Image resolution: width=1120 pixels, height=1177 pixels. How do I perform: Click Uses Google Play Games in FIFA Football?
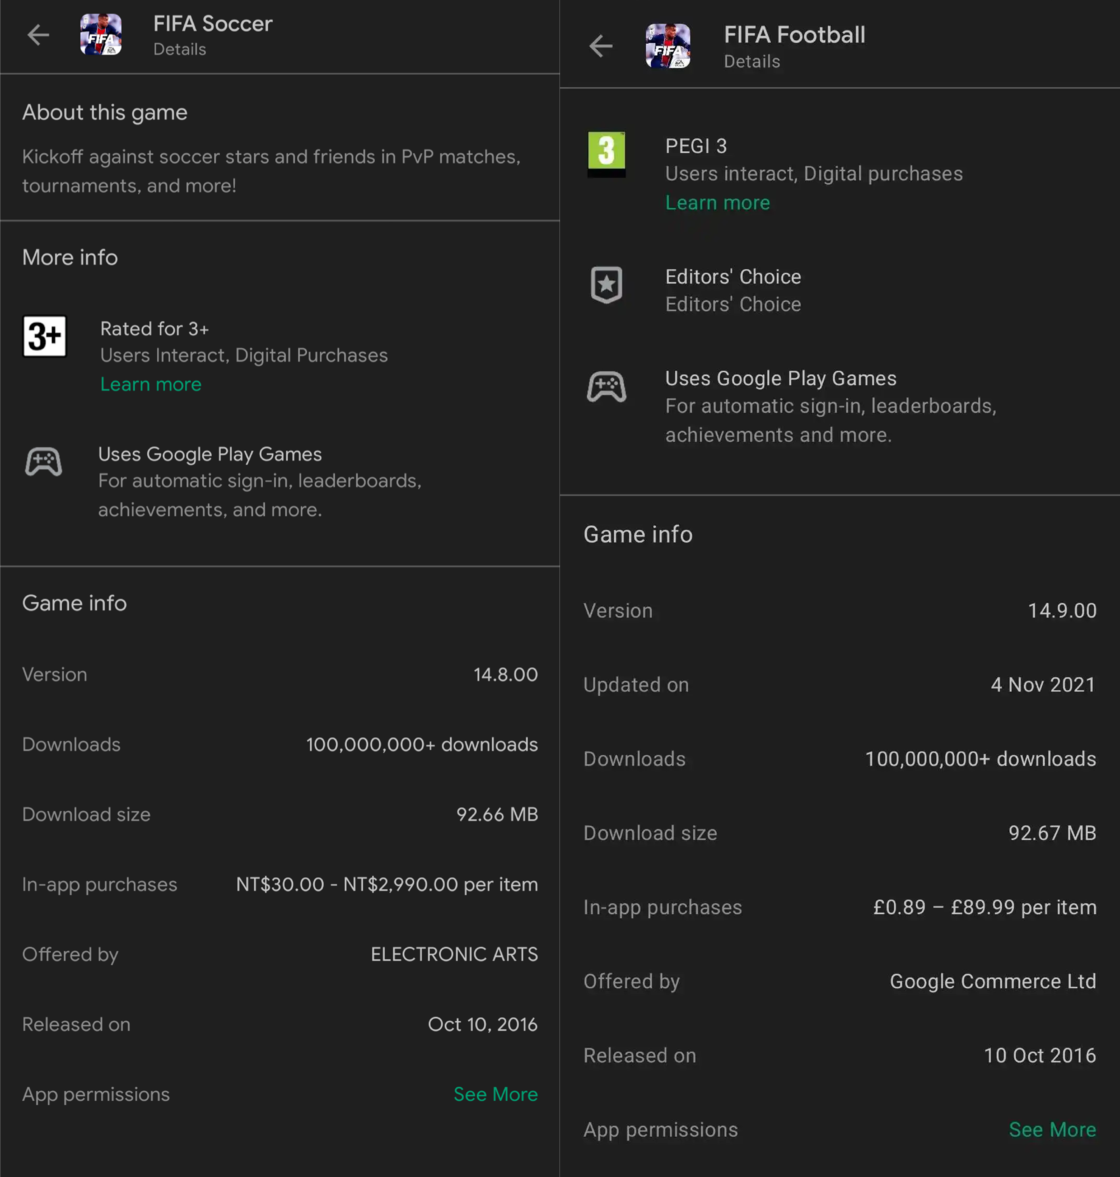[781, 378]
